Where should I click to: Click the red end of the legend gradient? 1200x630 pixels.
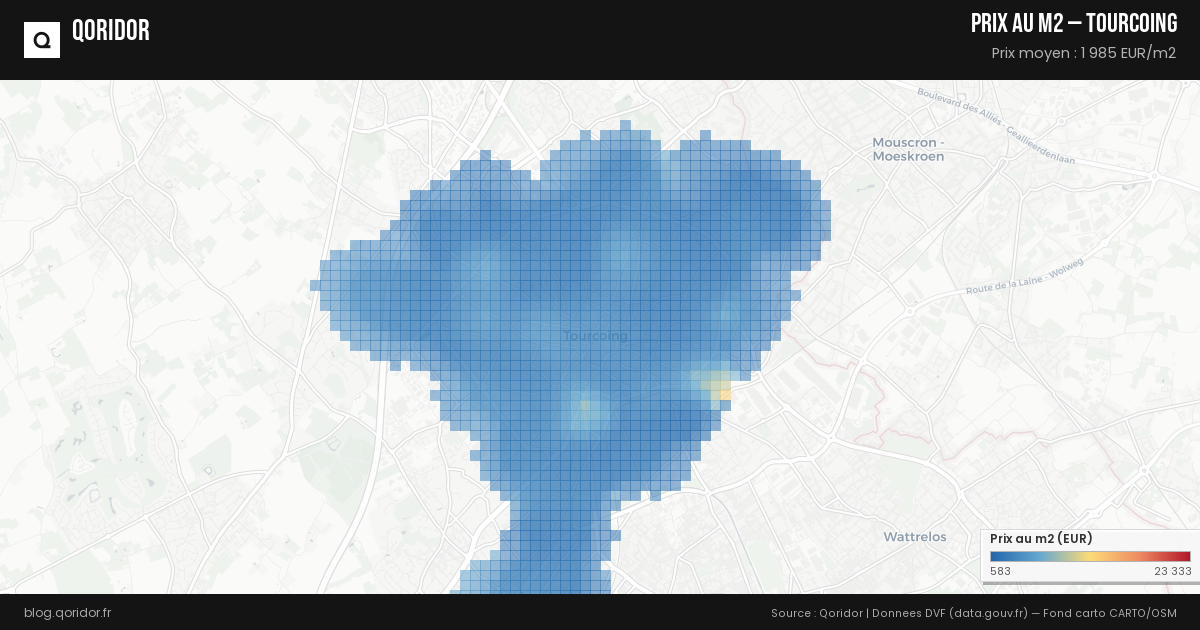click(1184, 556)
